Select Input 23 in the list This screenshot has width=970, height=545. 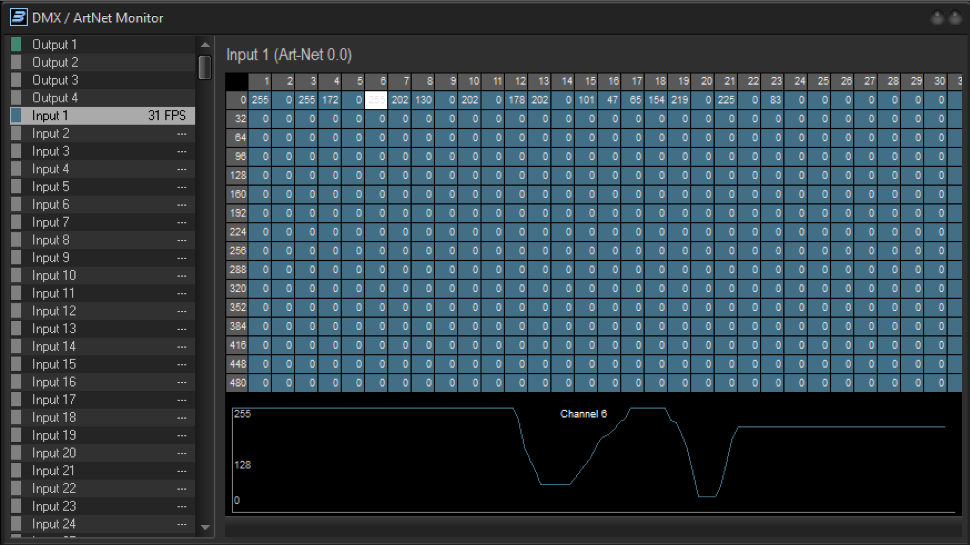103,507
